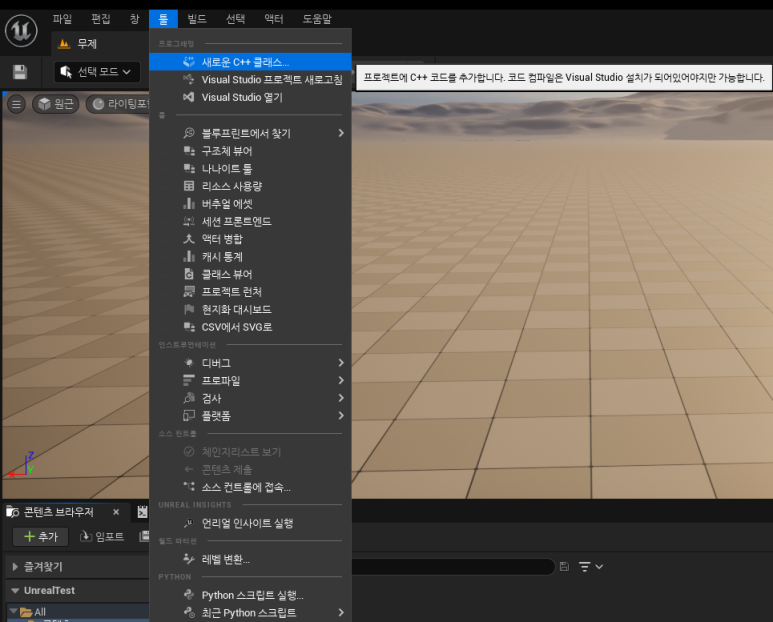Expand the 플랫폼 submenu arrow
Viewport: 773px width, 622px height.
coord(341,415)
